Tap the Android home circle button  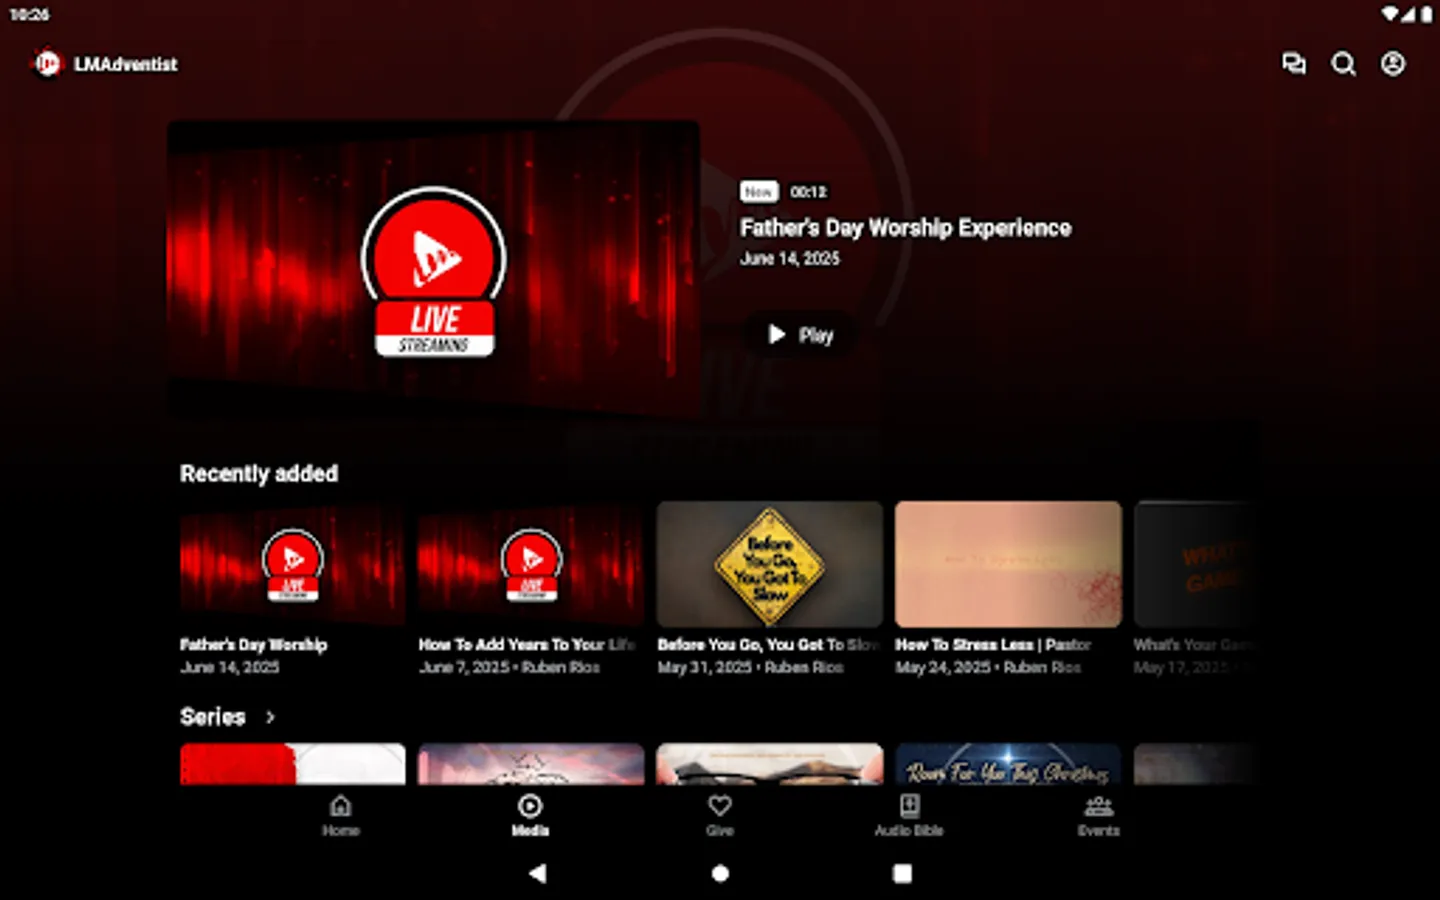pyautogui.click(x=720, y=873)
